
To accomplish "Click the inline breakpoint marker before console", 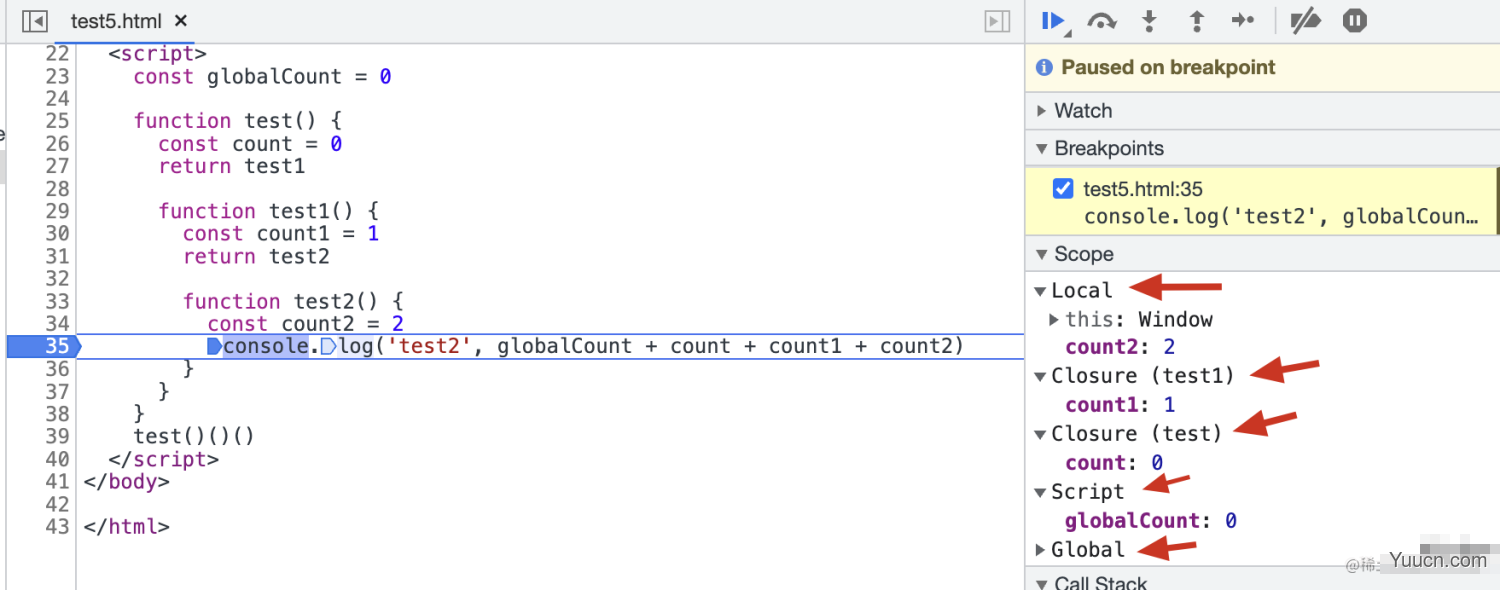I will [214, 347].
